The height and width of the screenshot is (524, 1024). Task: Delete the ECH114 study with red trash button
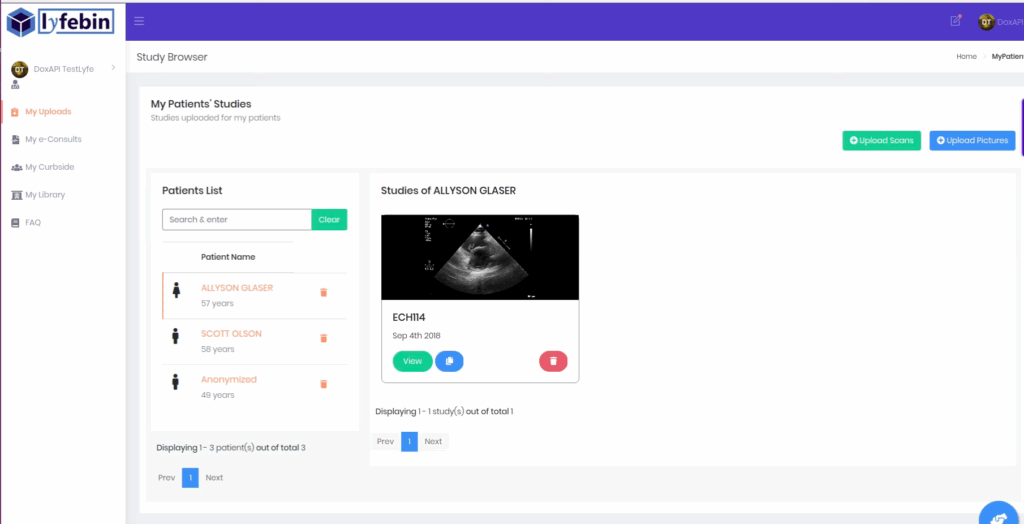tap(553, 361)
